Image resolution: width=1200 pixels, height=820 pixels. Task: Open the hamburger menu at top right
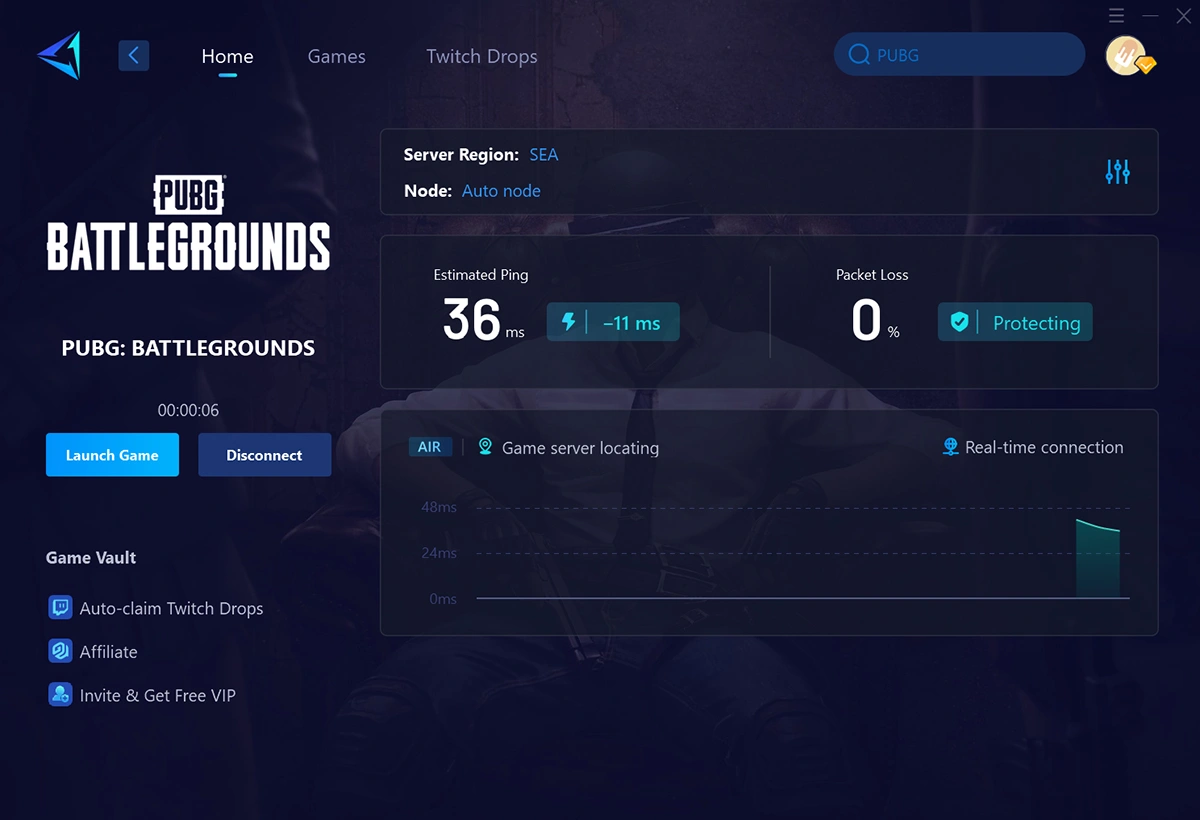point(1117,16)
